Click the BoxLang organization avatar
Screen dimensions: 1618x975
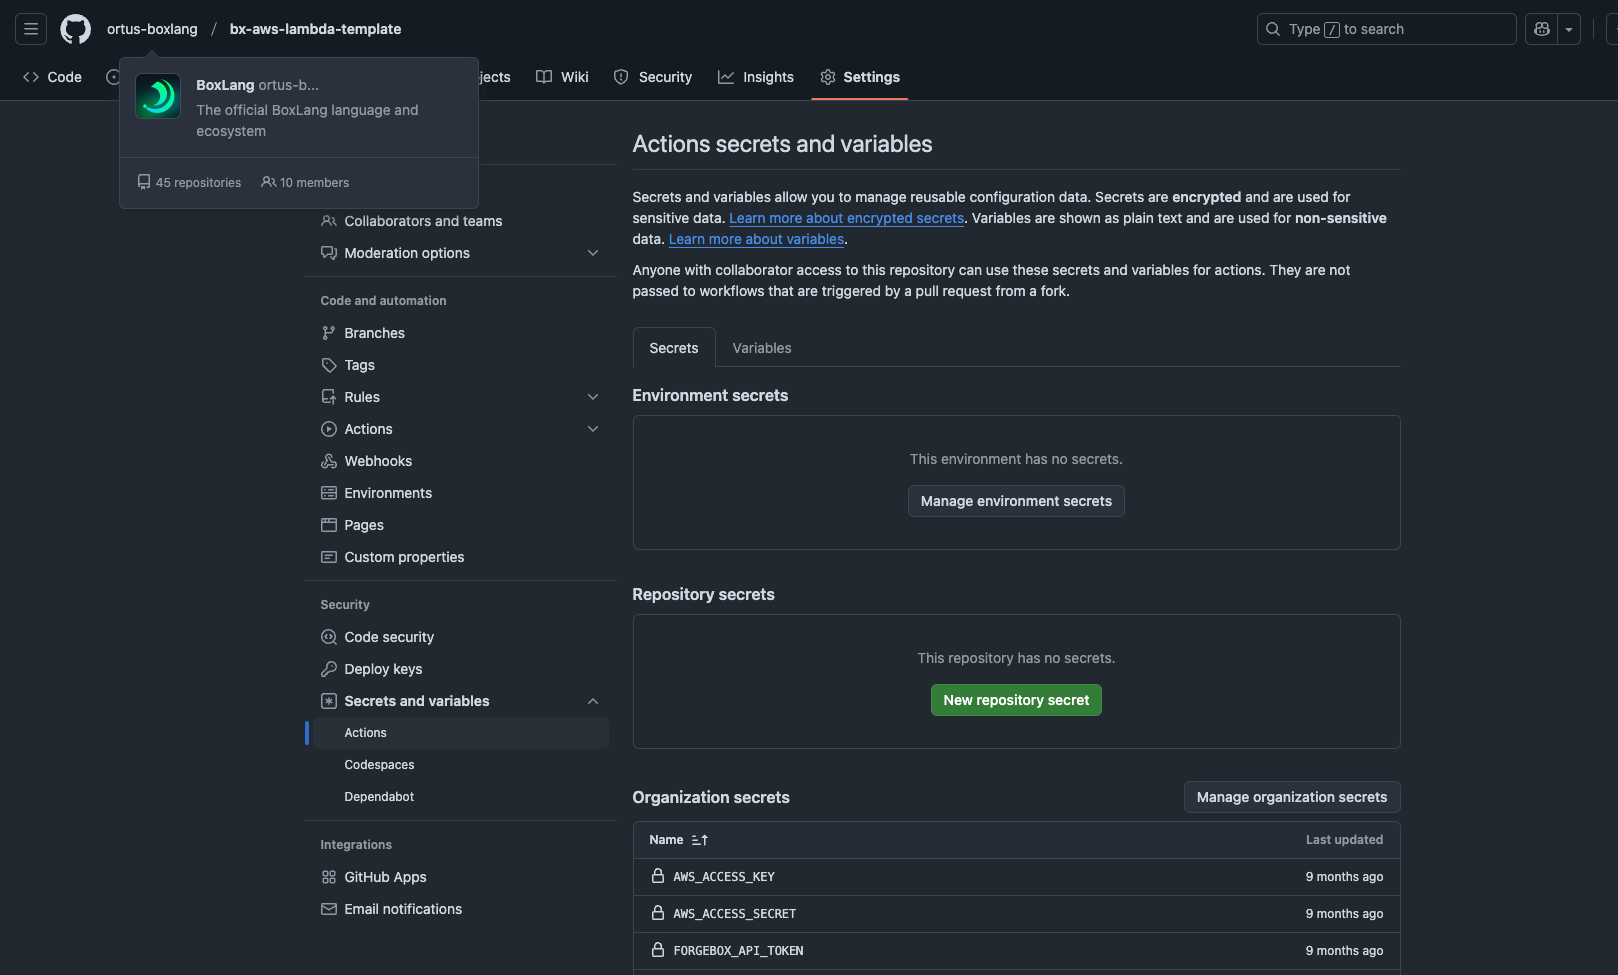point(158,96)
